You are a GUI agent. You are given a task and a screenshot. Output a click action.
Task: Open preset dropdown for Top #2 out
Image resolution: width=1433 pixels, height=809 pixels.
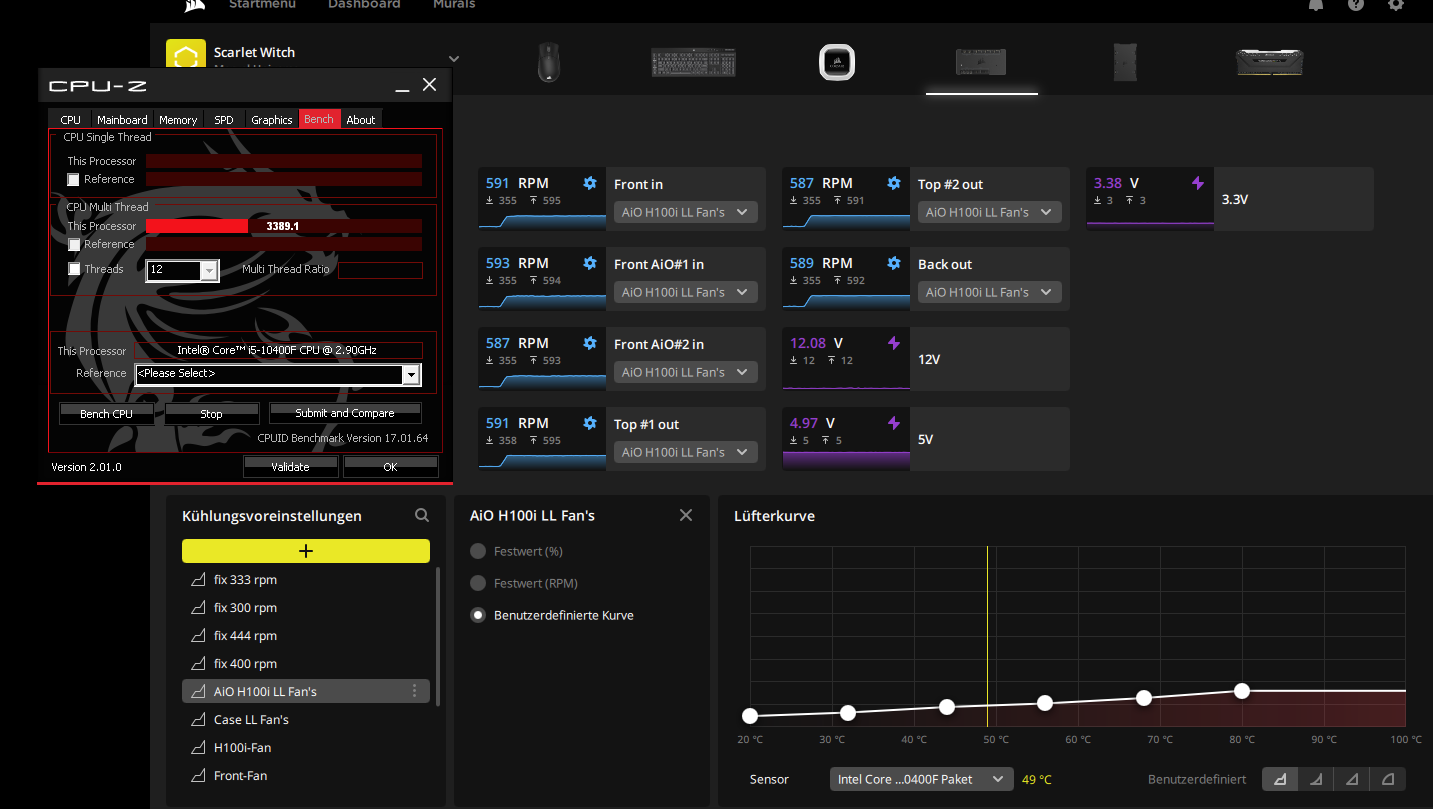(989, 212)
